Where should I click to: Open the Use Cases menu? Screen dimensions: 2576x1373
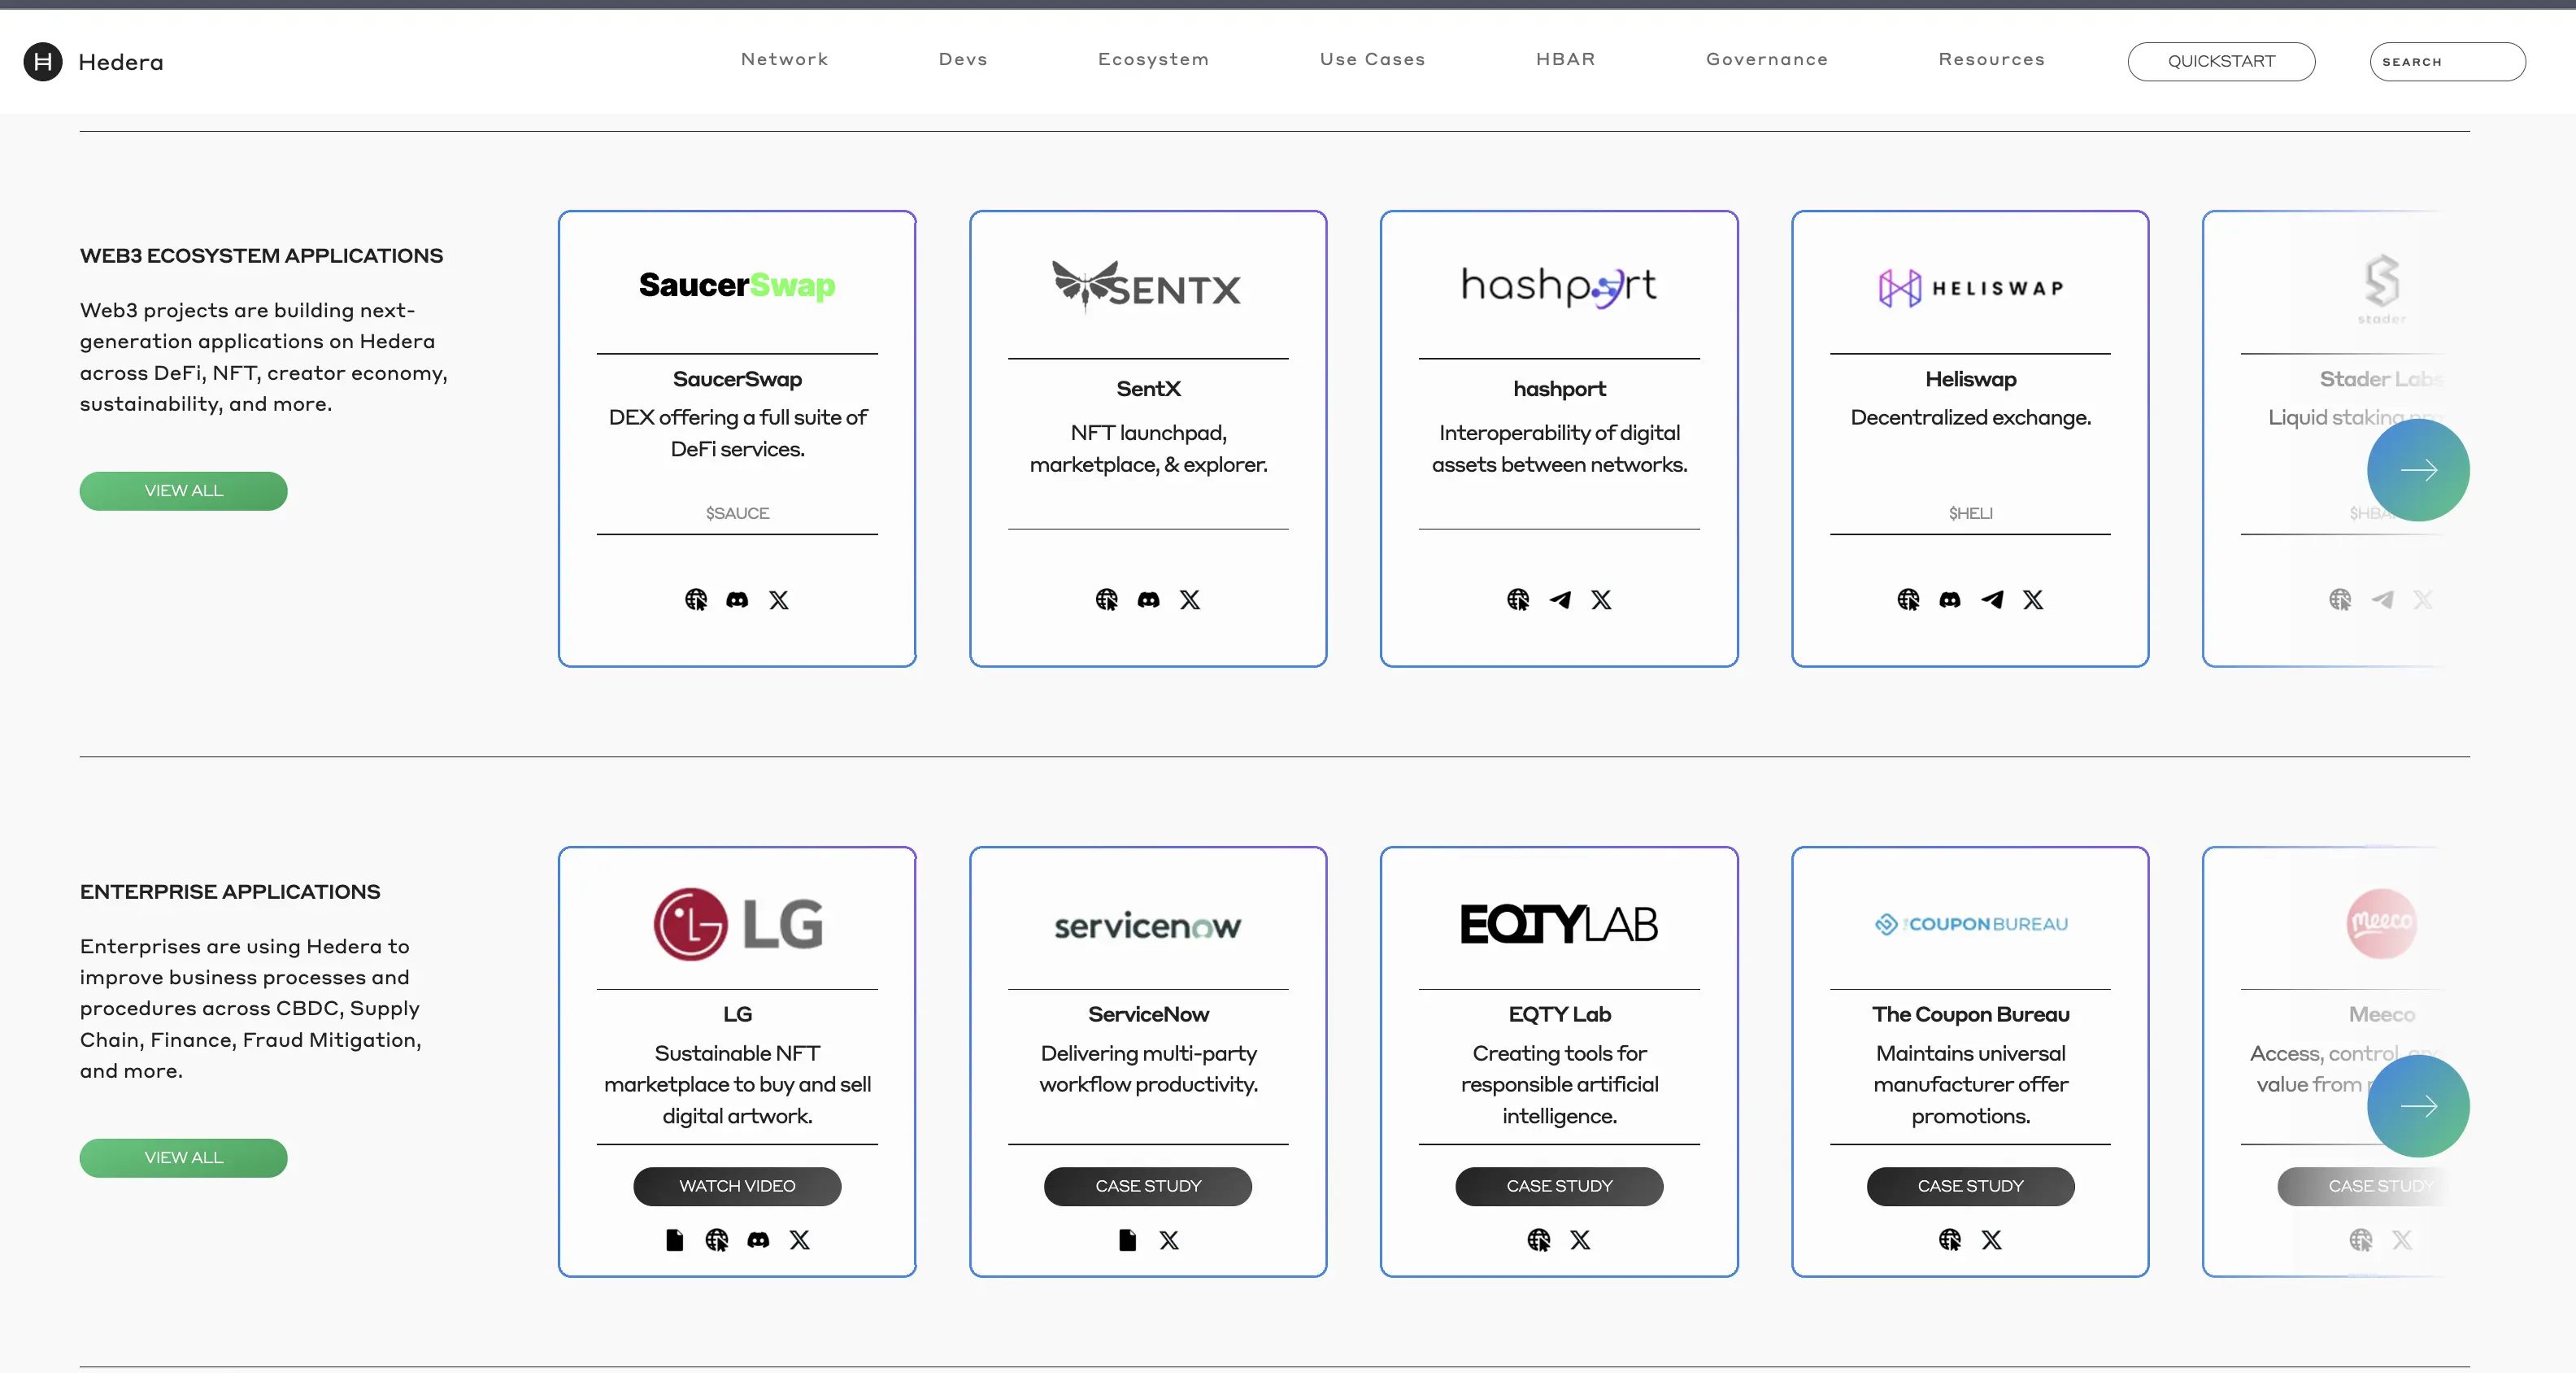pyautogui.click(x=1373, y=59)
